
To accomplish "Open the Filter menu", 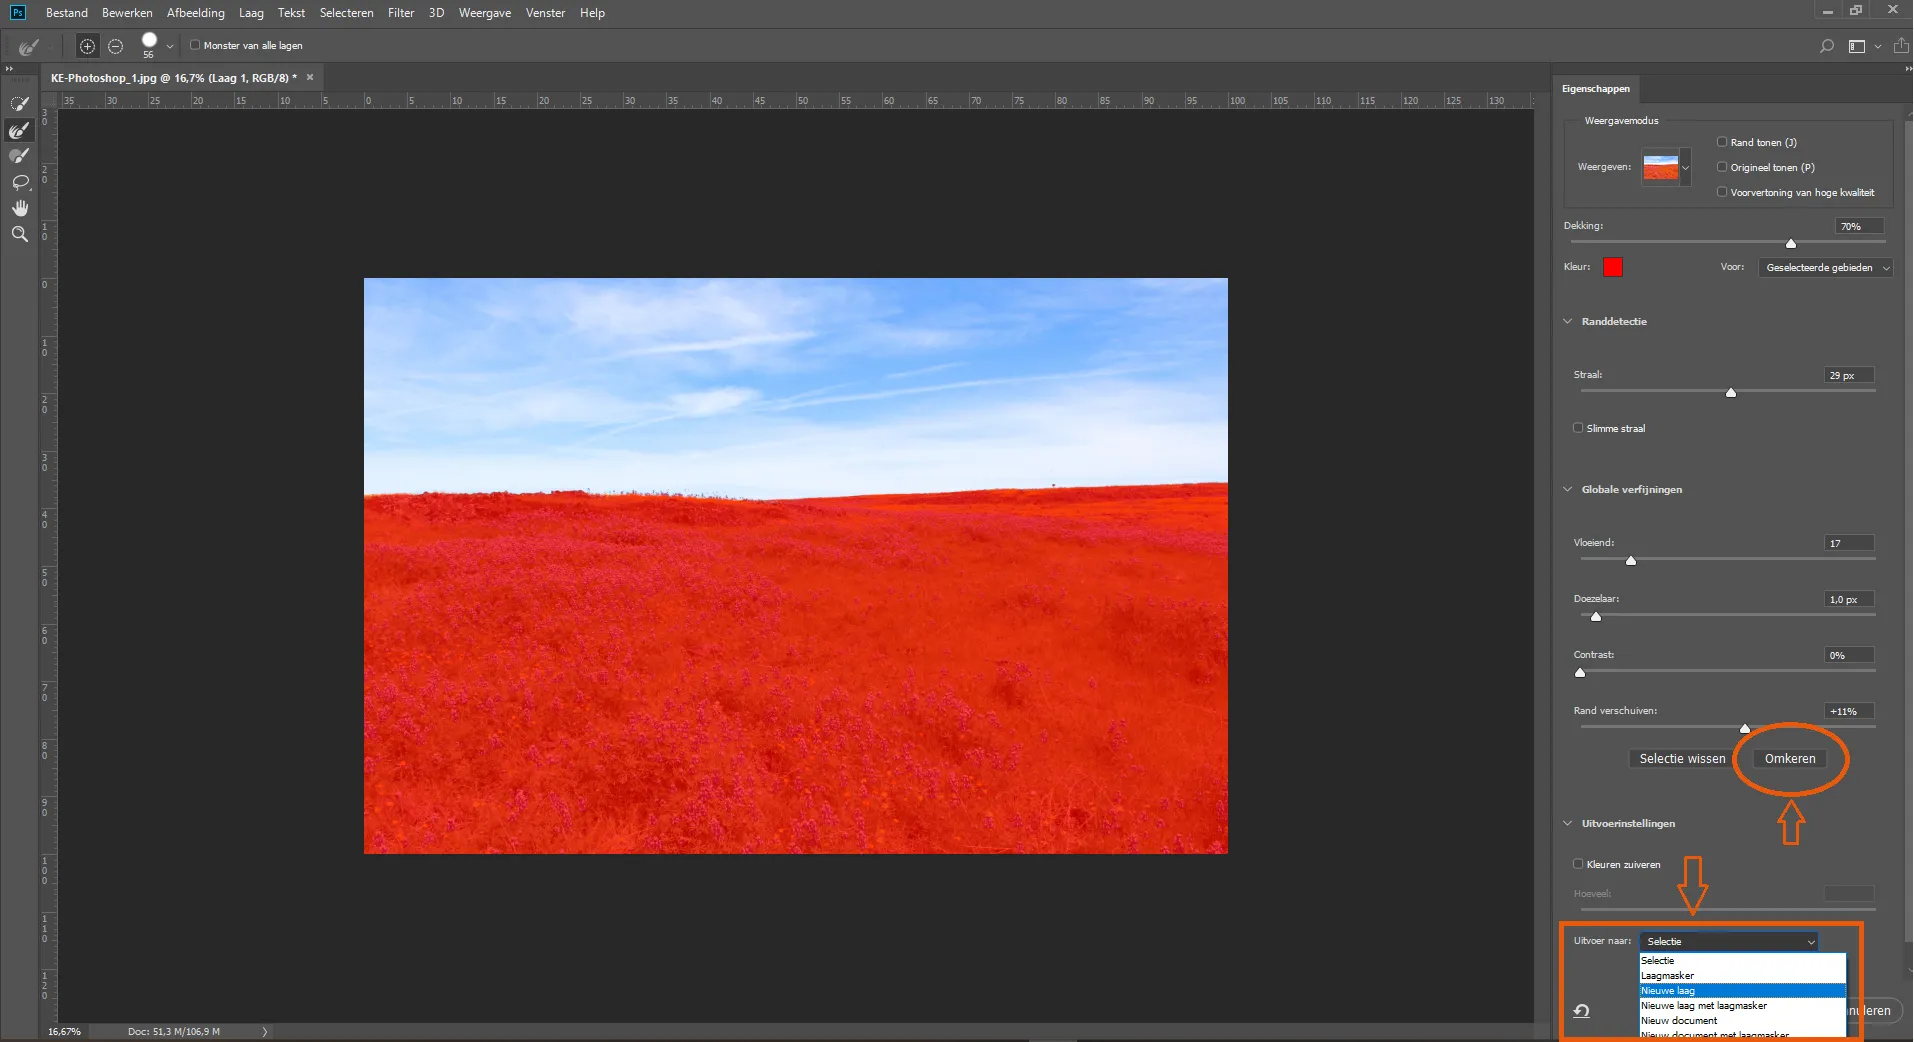I will pos(401,13).
